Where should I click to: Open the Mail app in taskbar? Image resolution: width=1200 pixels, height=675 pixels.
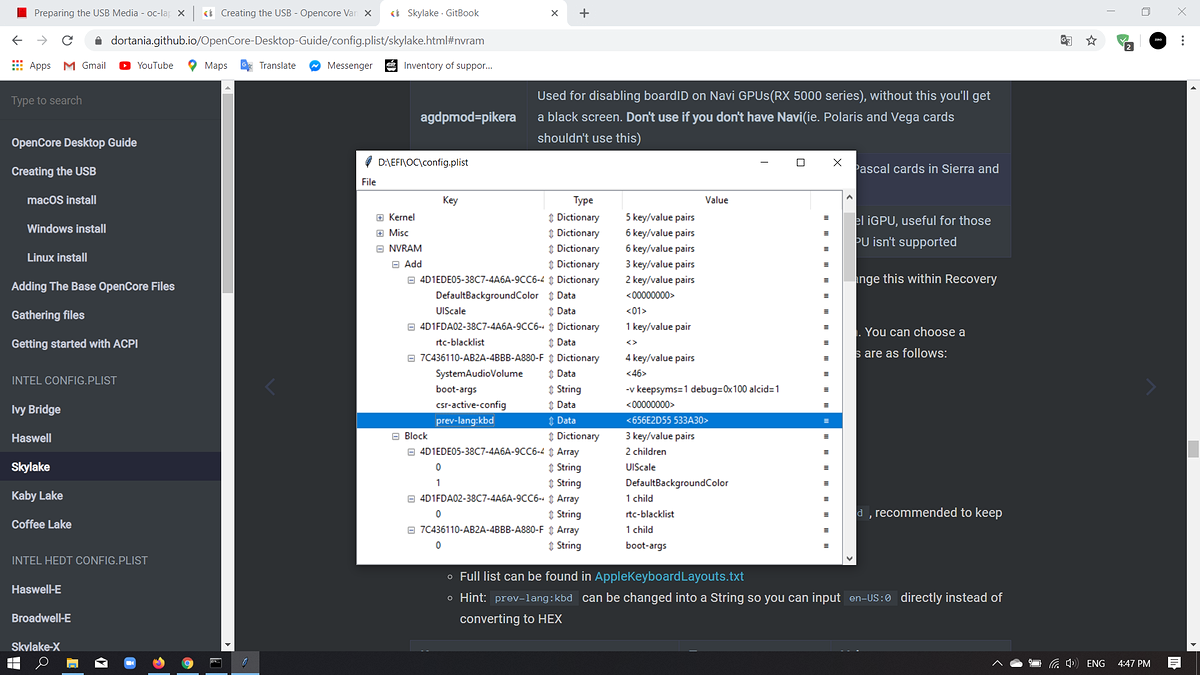101,663
